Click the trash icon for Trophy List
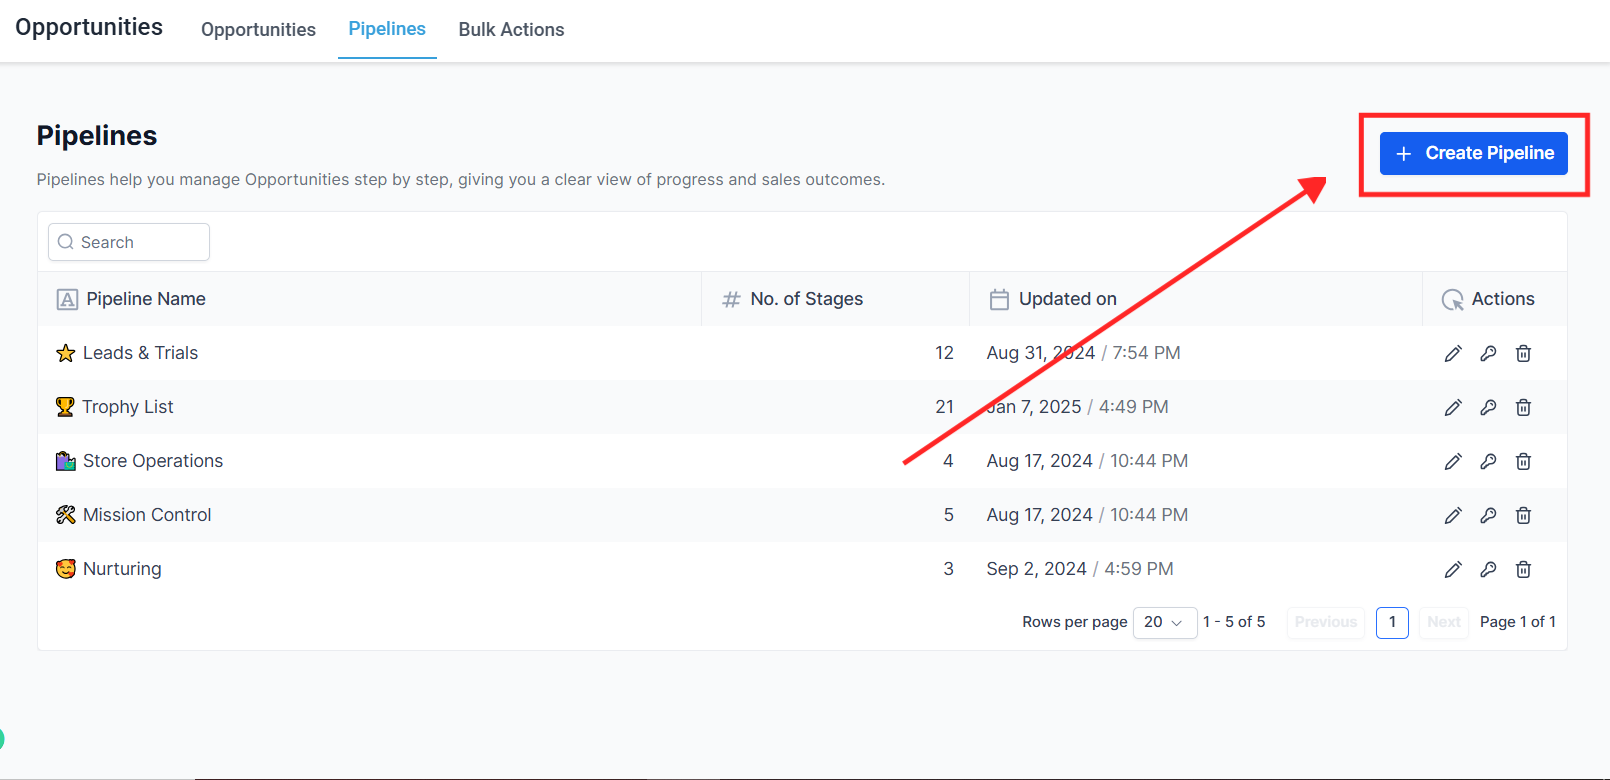Image resolution: width=1610 pixels, height=780 pixels. (1523, 407)
